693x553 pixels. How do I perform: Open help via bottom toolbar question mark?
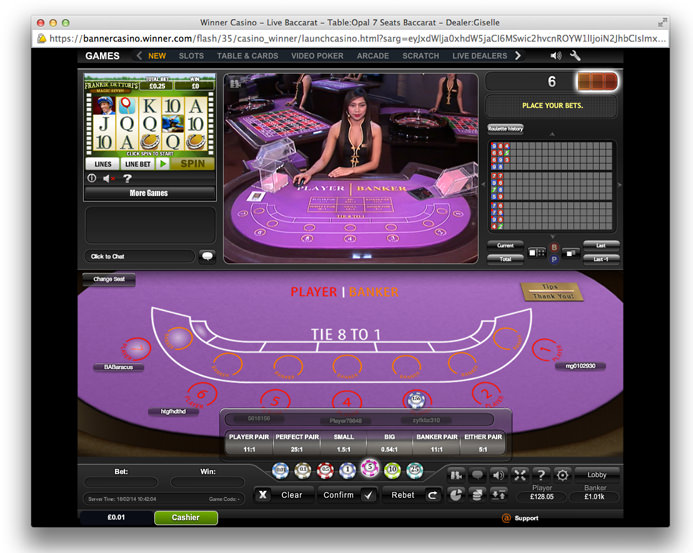541,475
